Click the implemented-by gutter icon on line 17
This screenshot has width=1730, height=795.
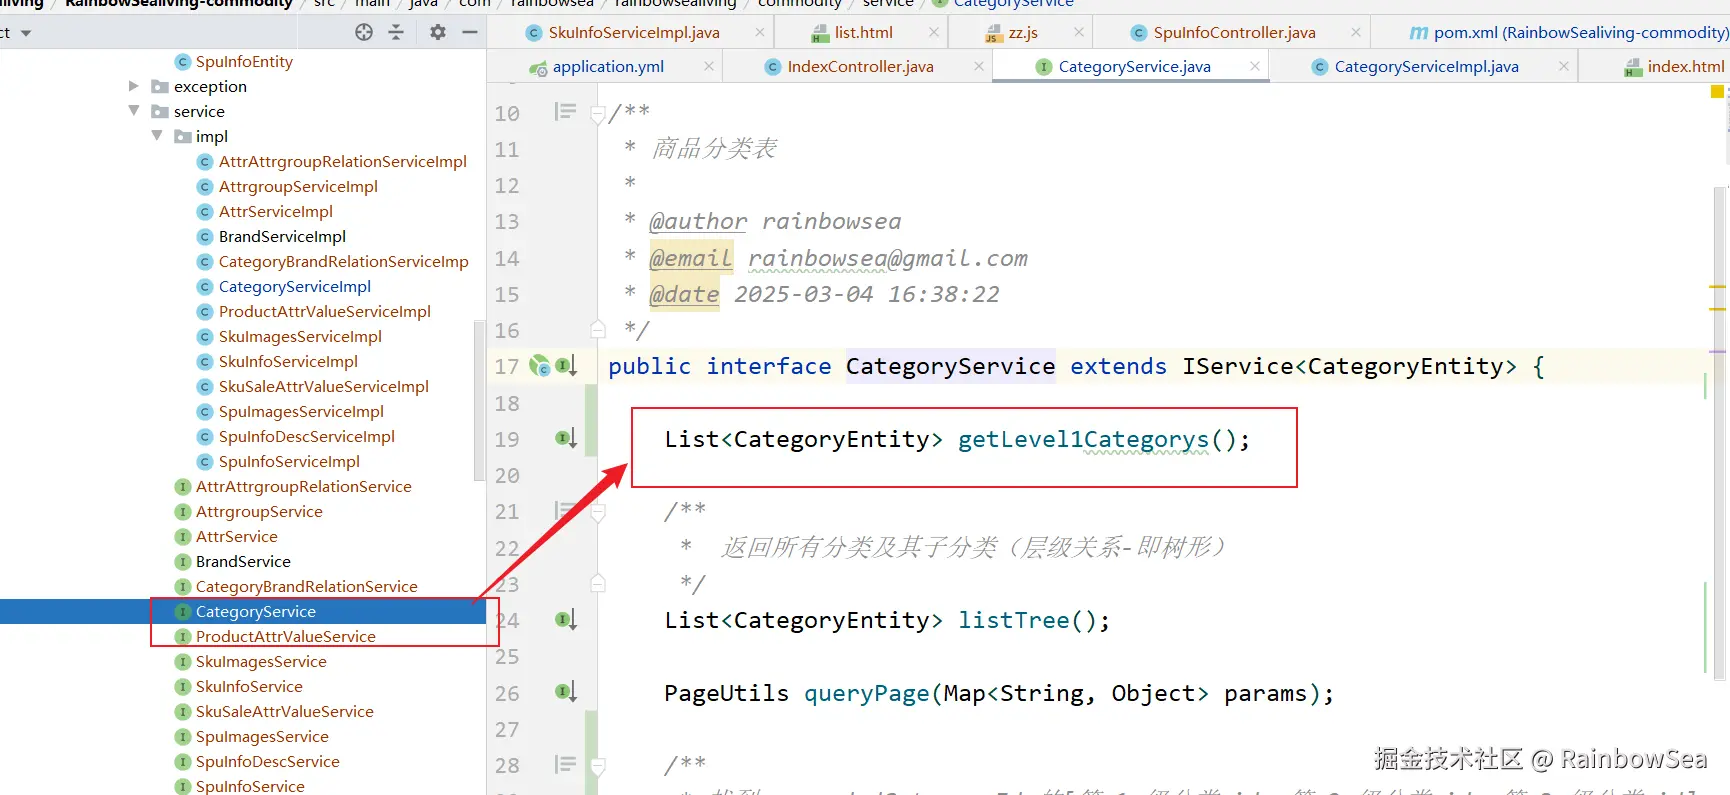540,366
